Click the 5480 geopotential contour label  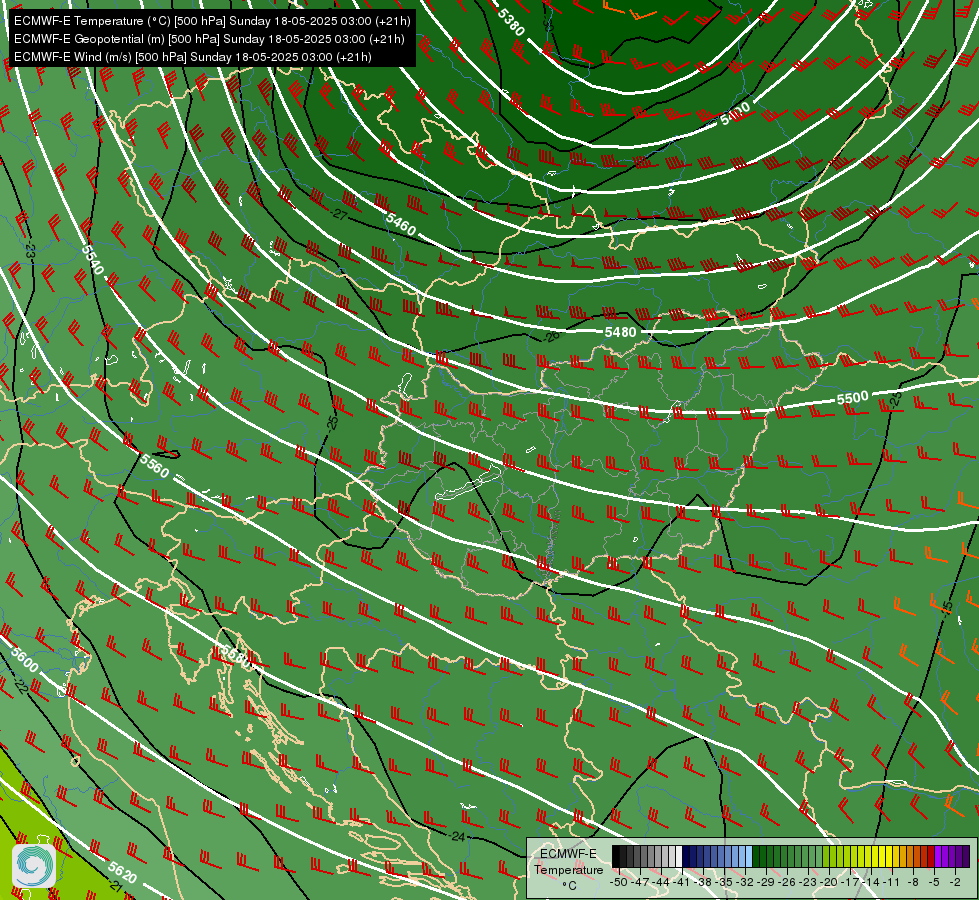620,332
